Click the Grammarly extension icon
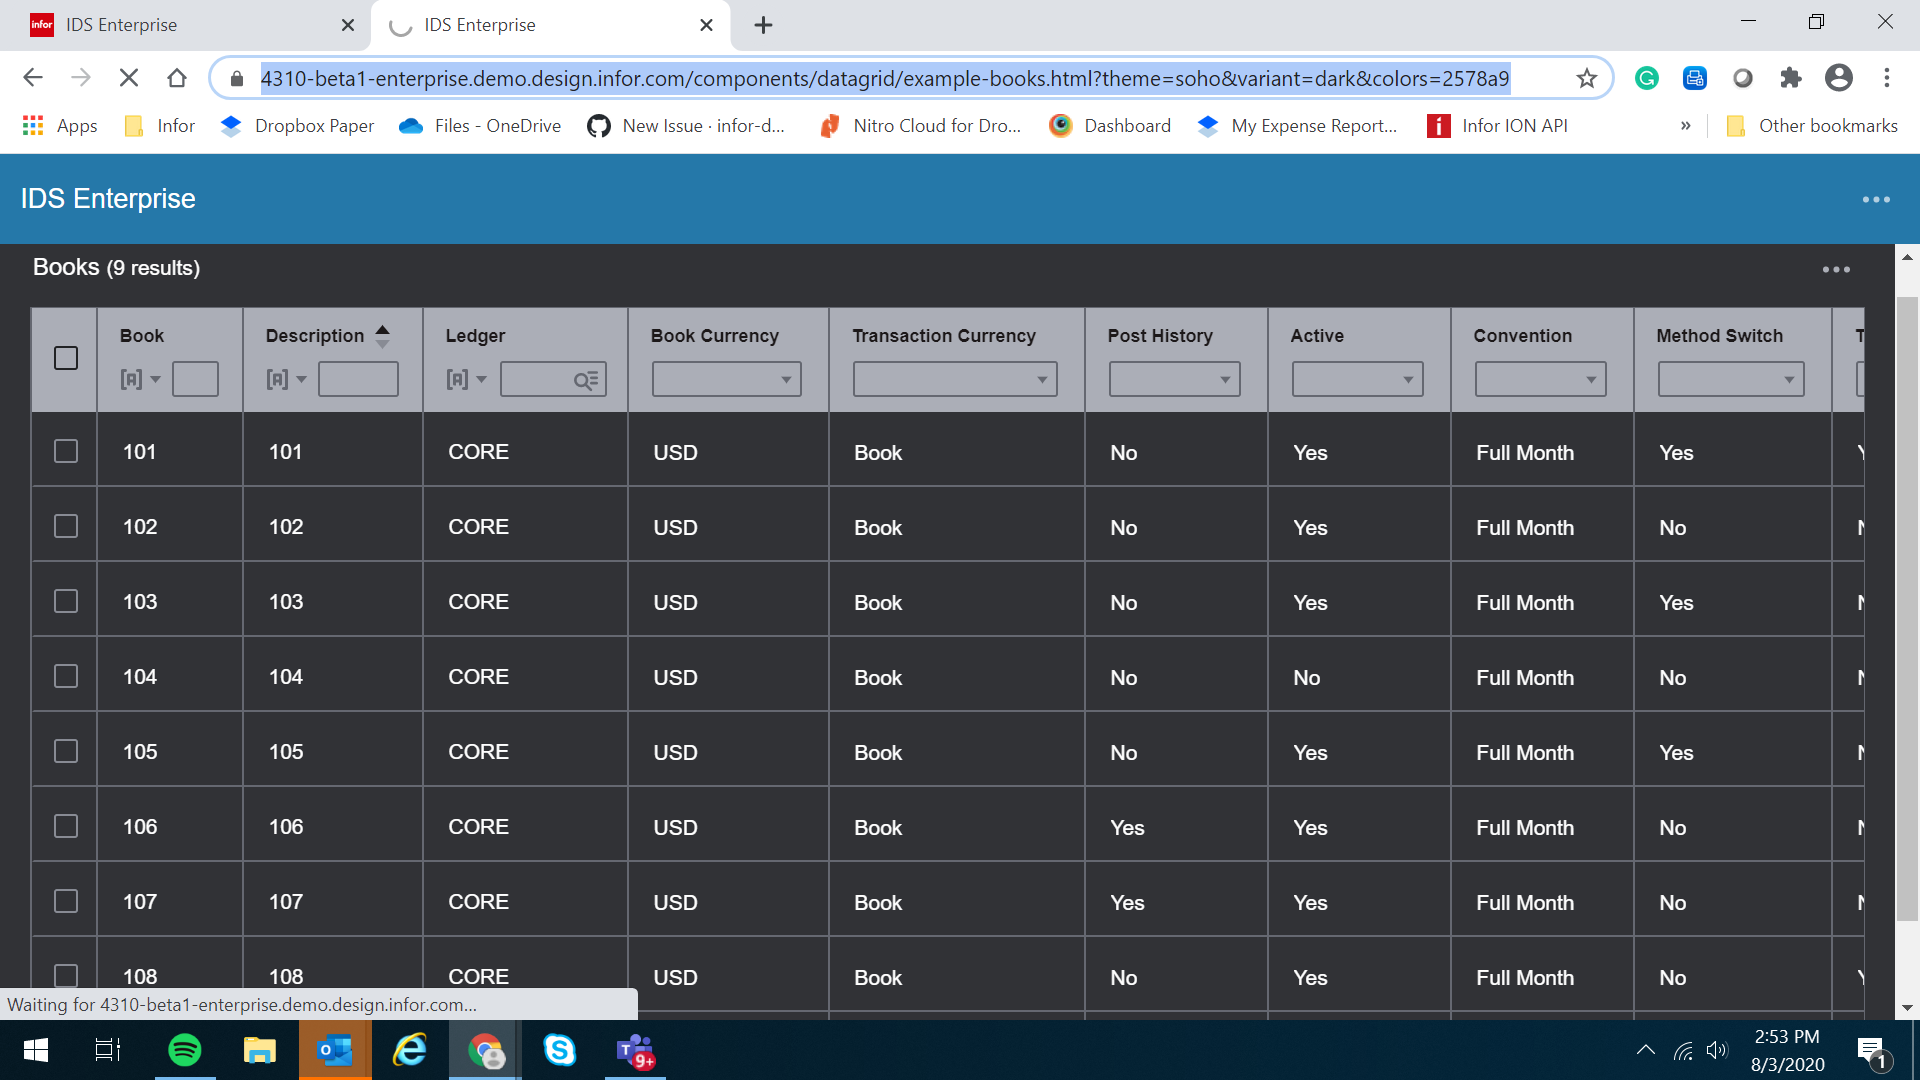The height and width of the screenshot is (1080, 1920). click(x=1646, y=78)
